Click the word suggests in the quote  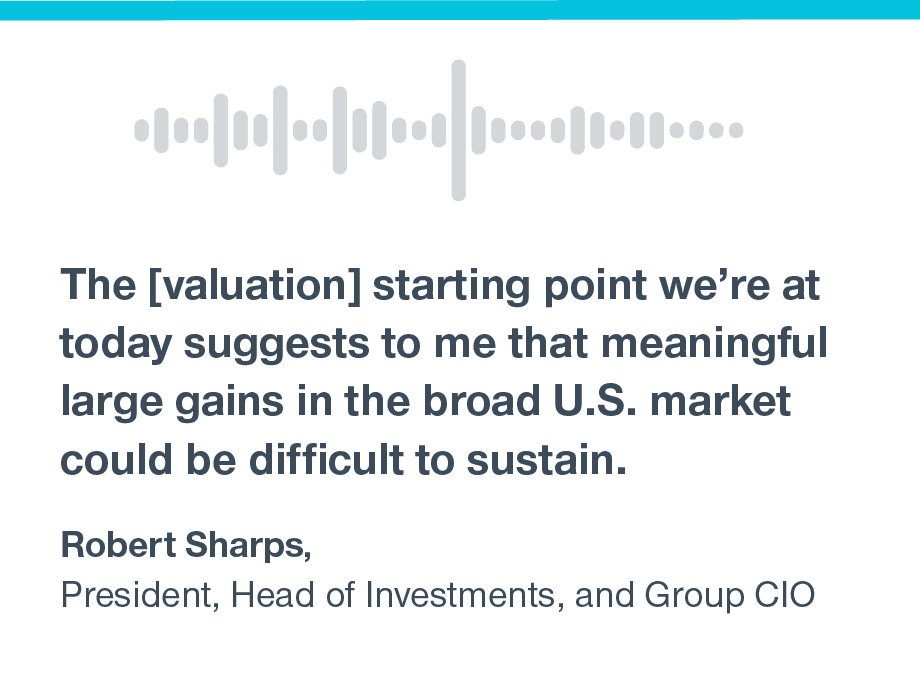tap(276, 345)
